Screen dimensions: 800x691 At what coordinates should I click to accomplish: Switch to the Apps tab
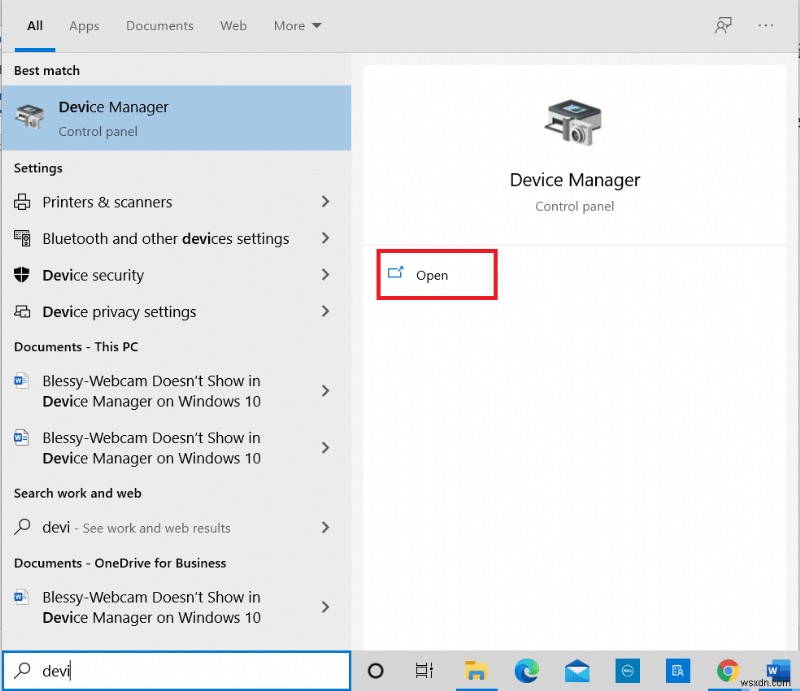click(x=84, y=26)
